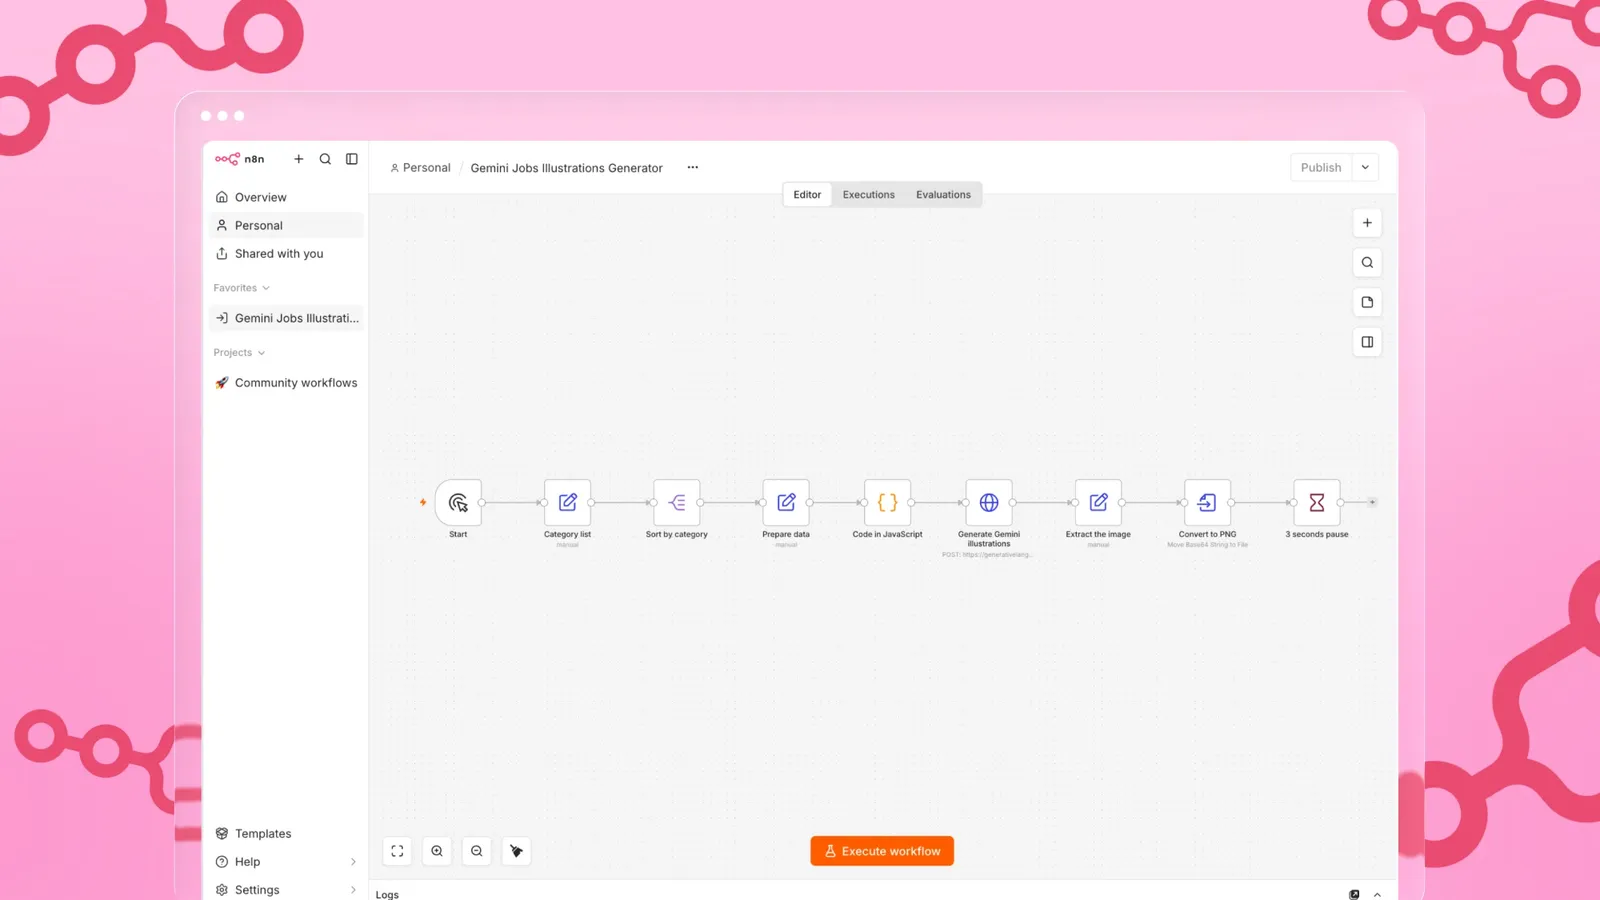Select the Convert to PNG node
The width and height of the screenshot is (1600, 900).
1207,502
